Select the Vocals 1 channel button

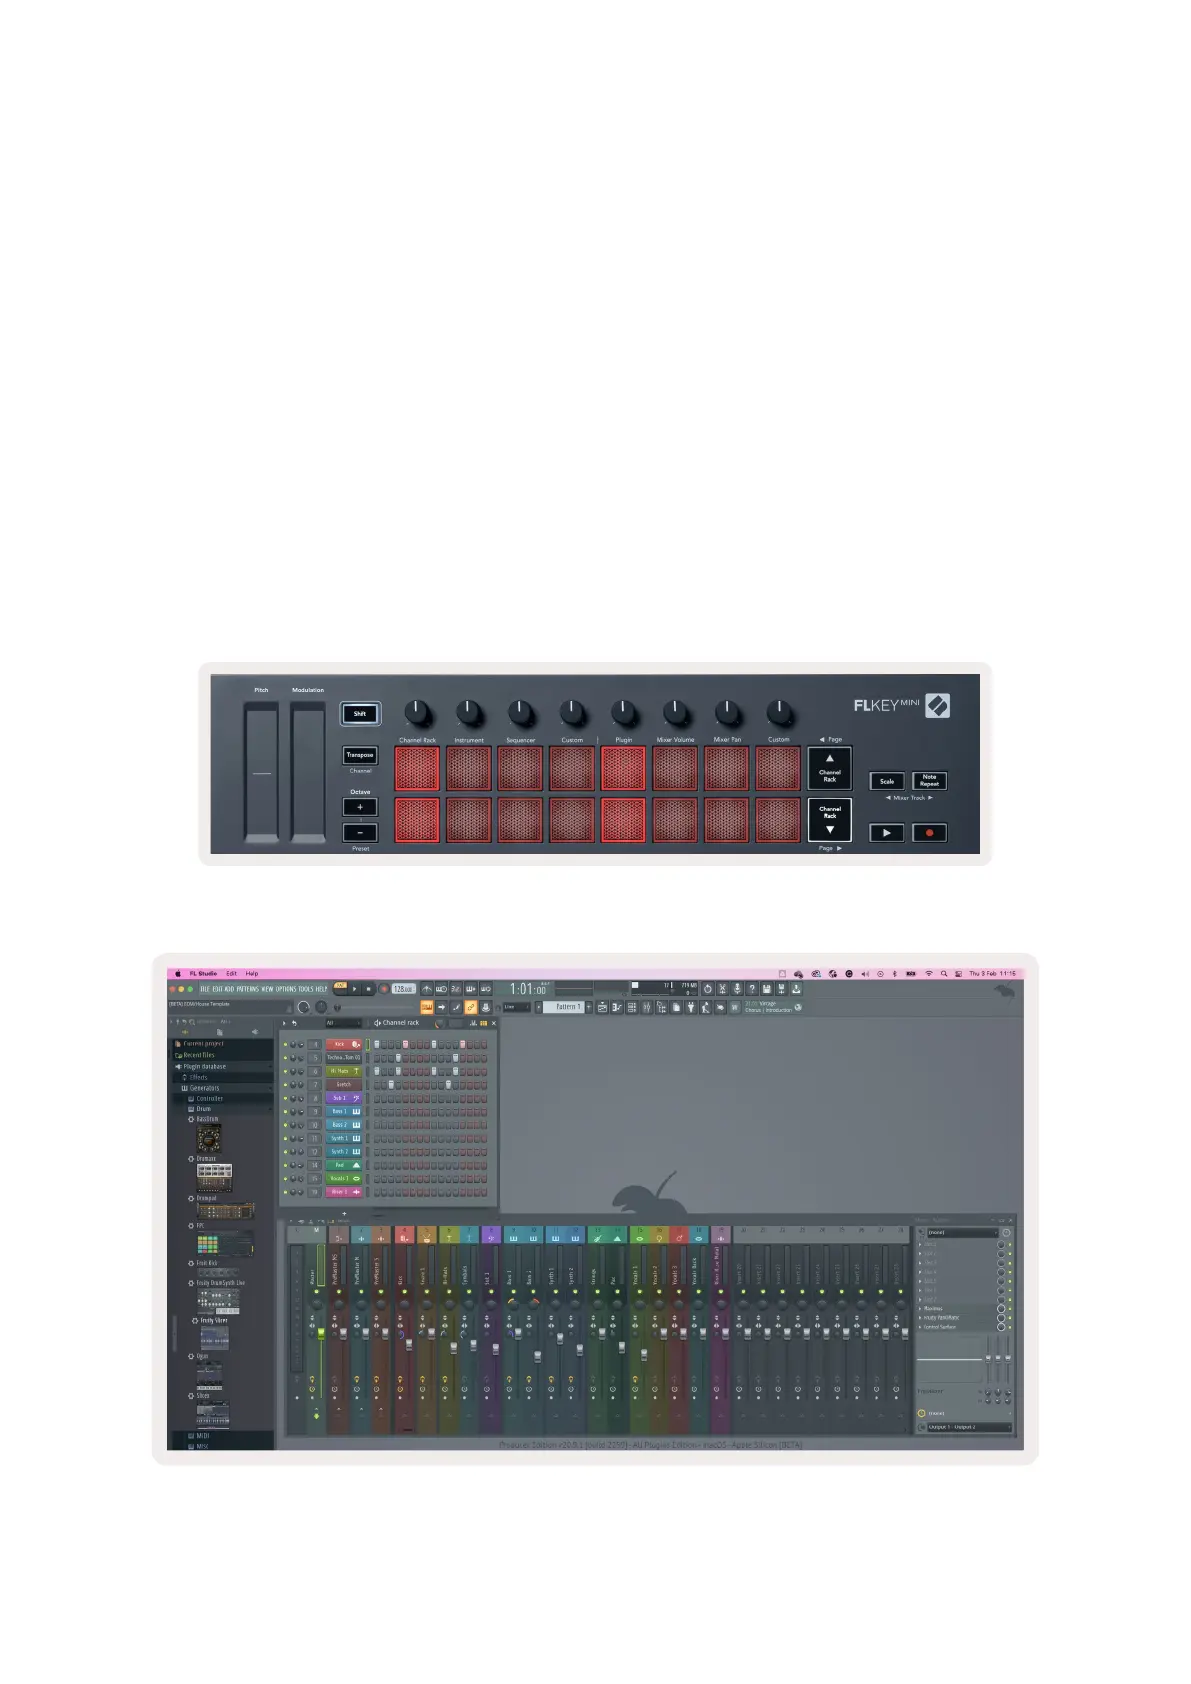(x=344, y=1179)
